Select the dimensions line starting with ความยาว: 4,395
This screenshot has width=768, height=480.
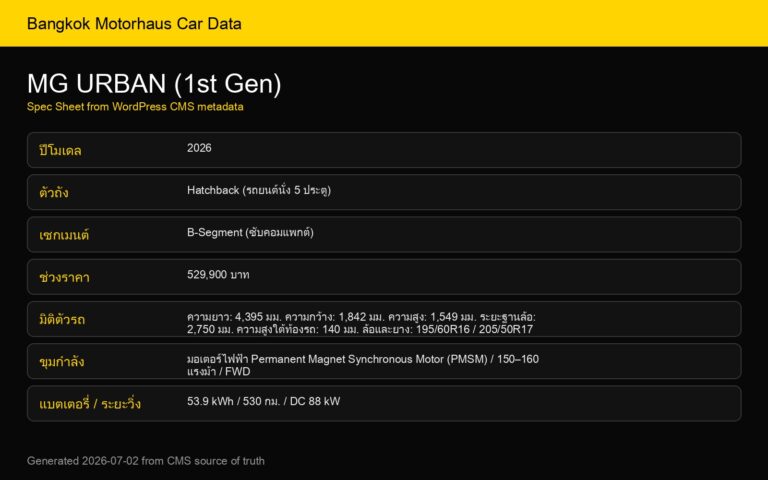[361, 317]
